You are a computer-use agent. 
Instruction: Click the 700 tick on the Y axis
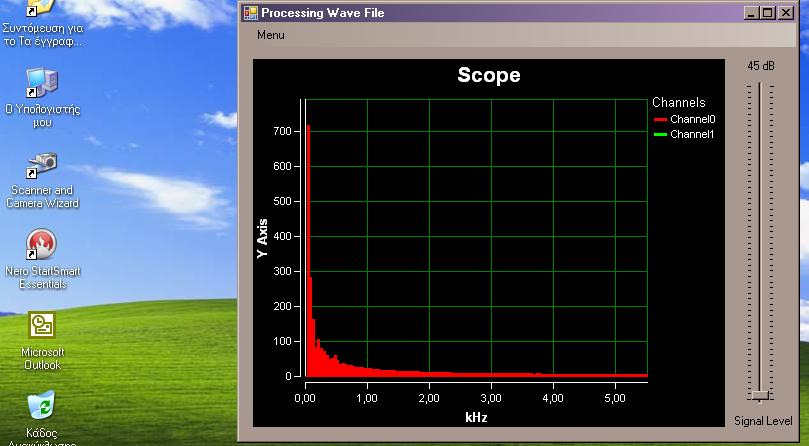click(282, 132)
